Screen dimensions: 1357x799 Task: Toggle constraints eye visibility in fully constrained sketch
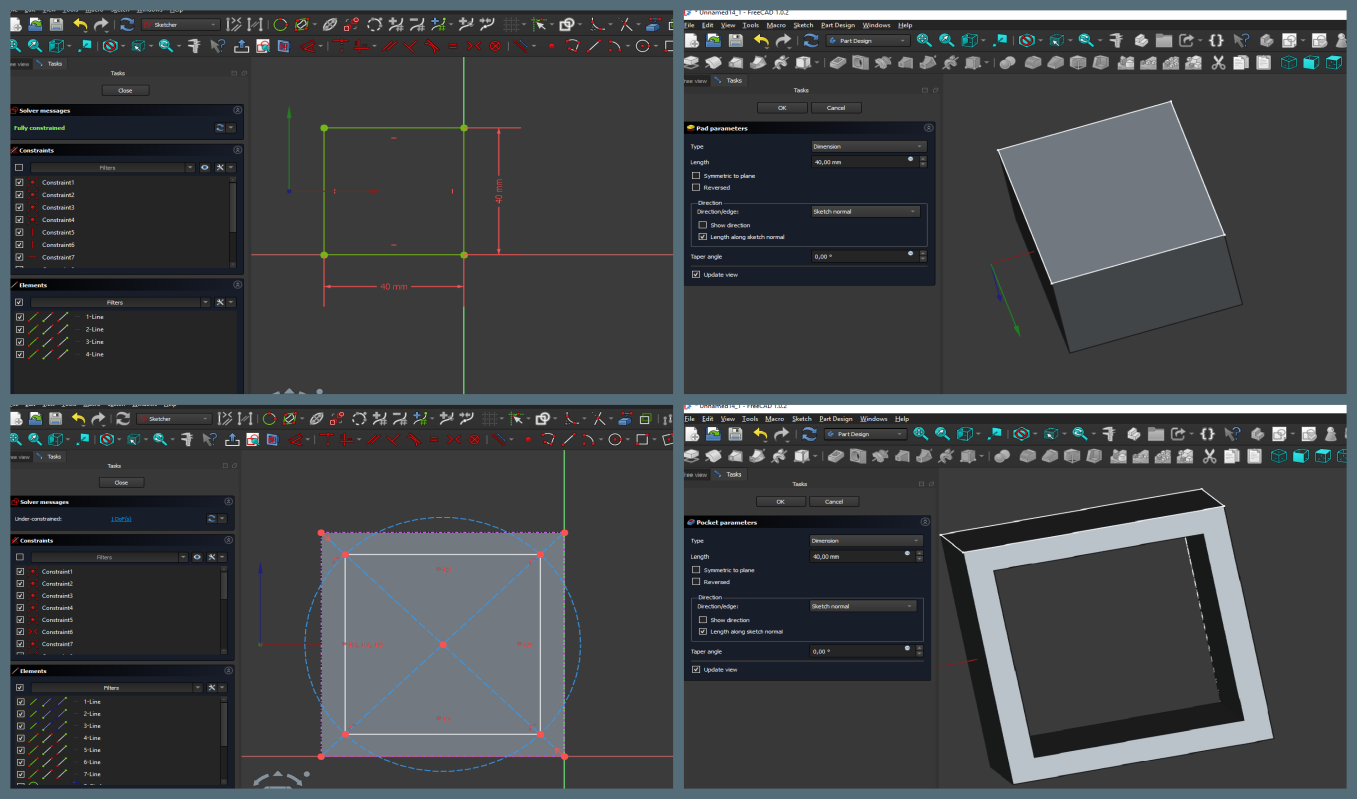[204, 167]
